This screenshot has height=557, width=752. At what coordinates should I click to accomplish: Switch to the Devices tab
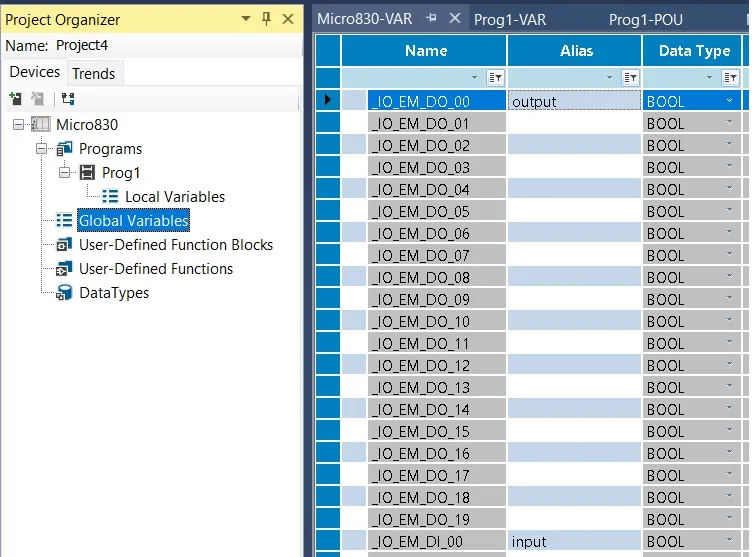coord(35,72)
